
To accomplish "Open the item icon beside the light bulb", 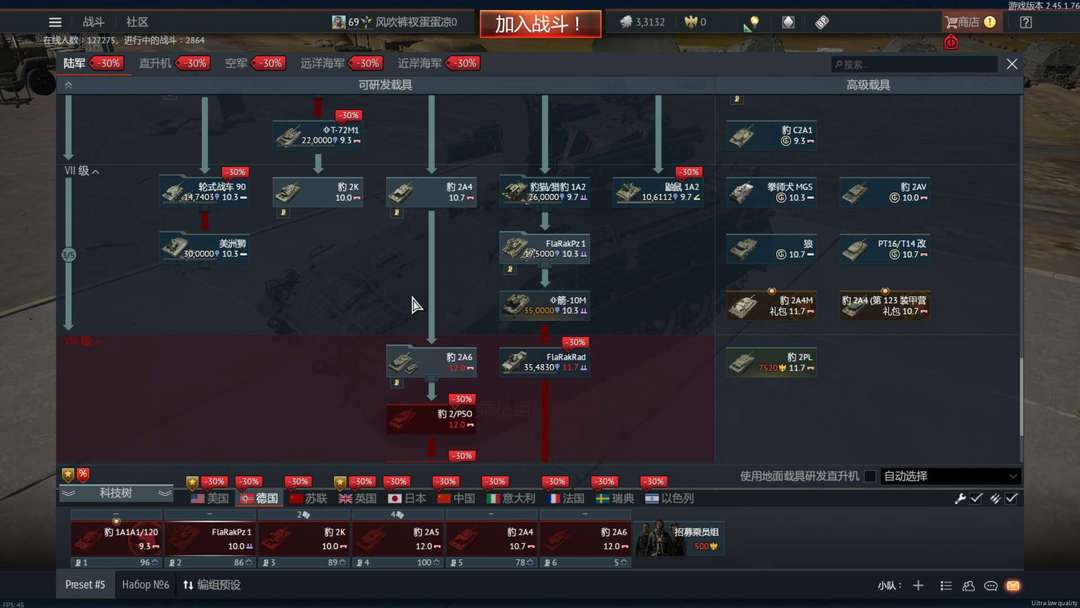I will coord(788,22).
